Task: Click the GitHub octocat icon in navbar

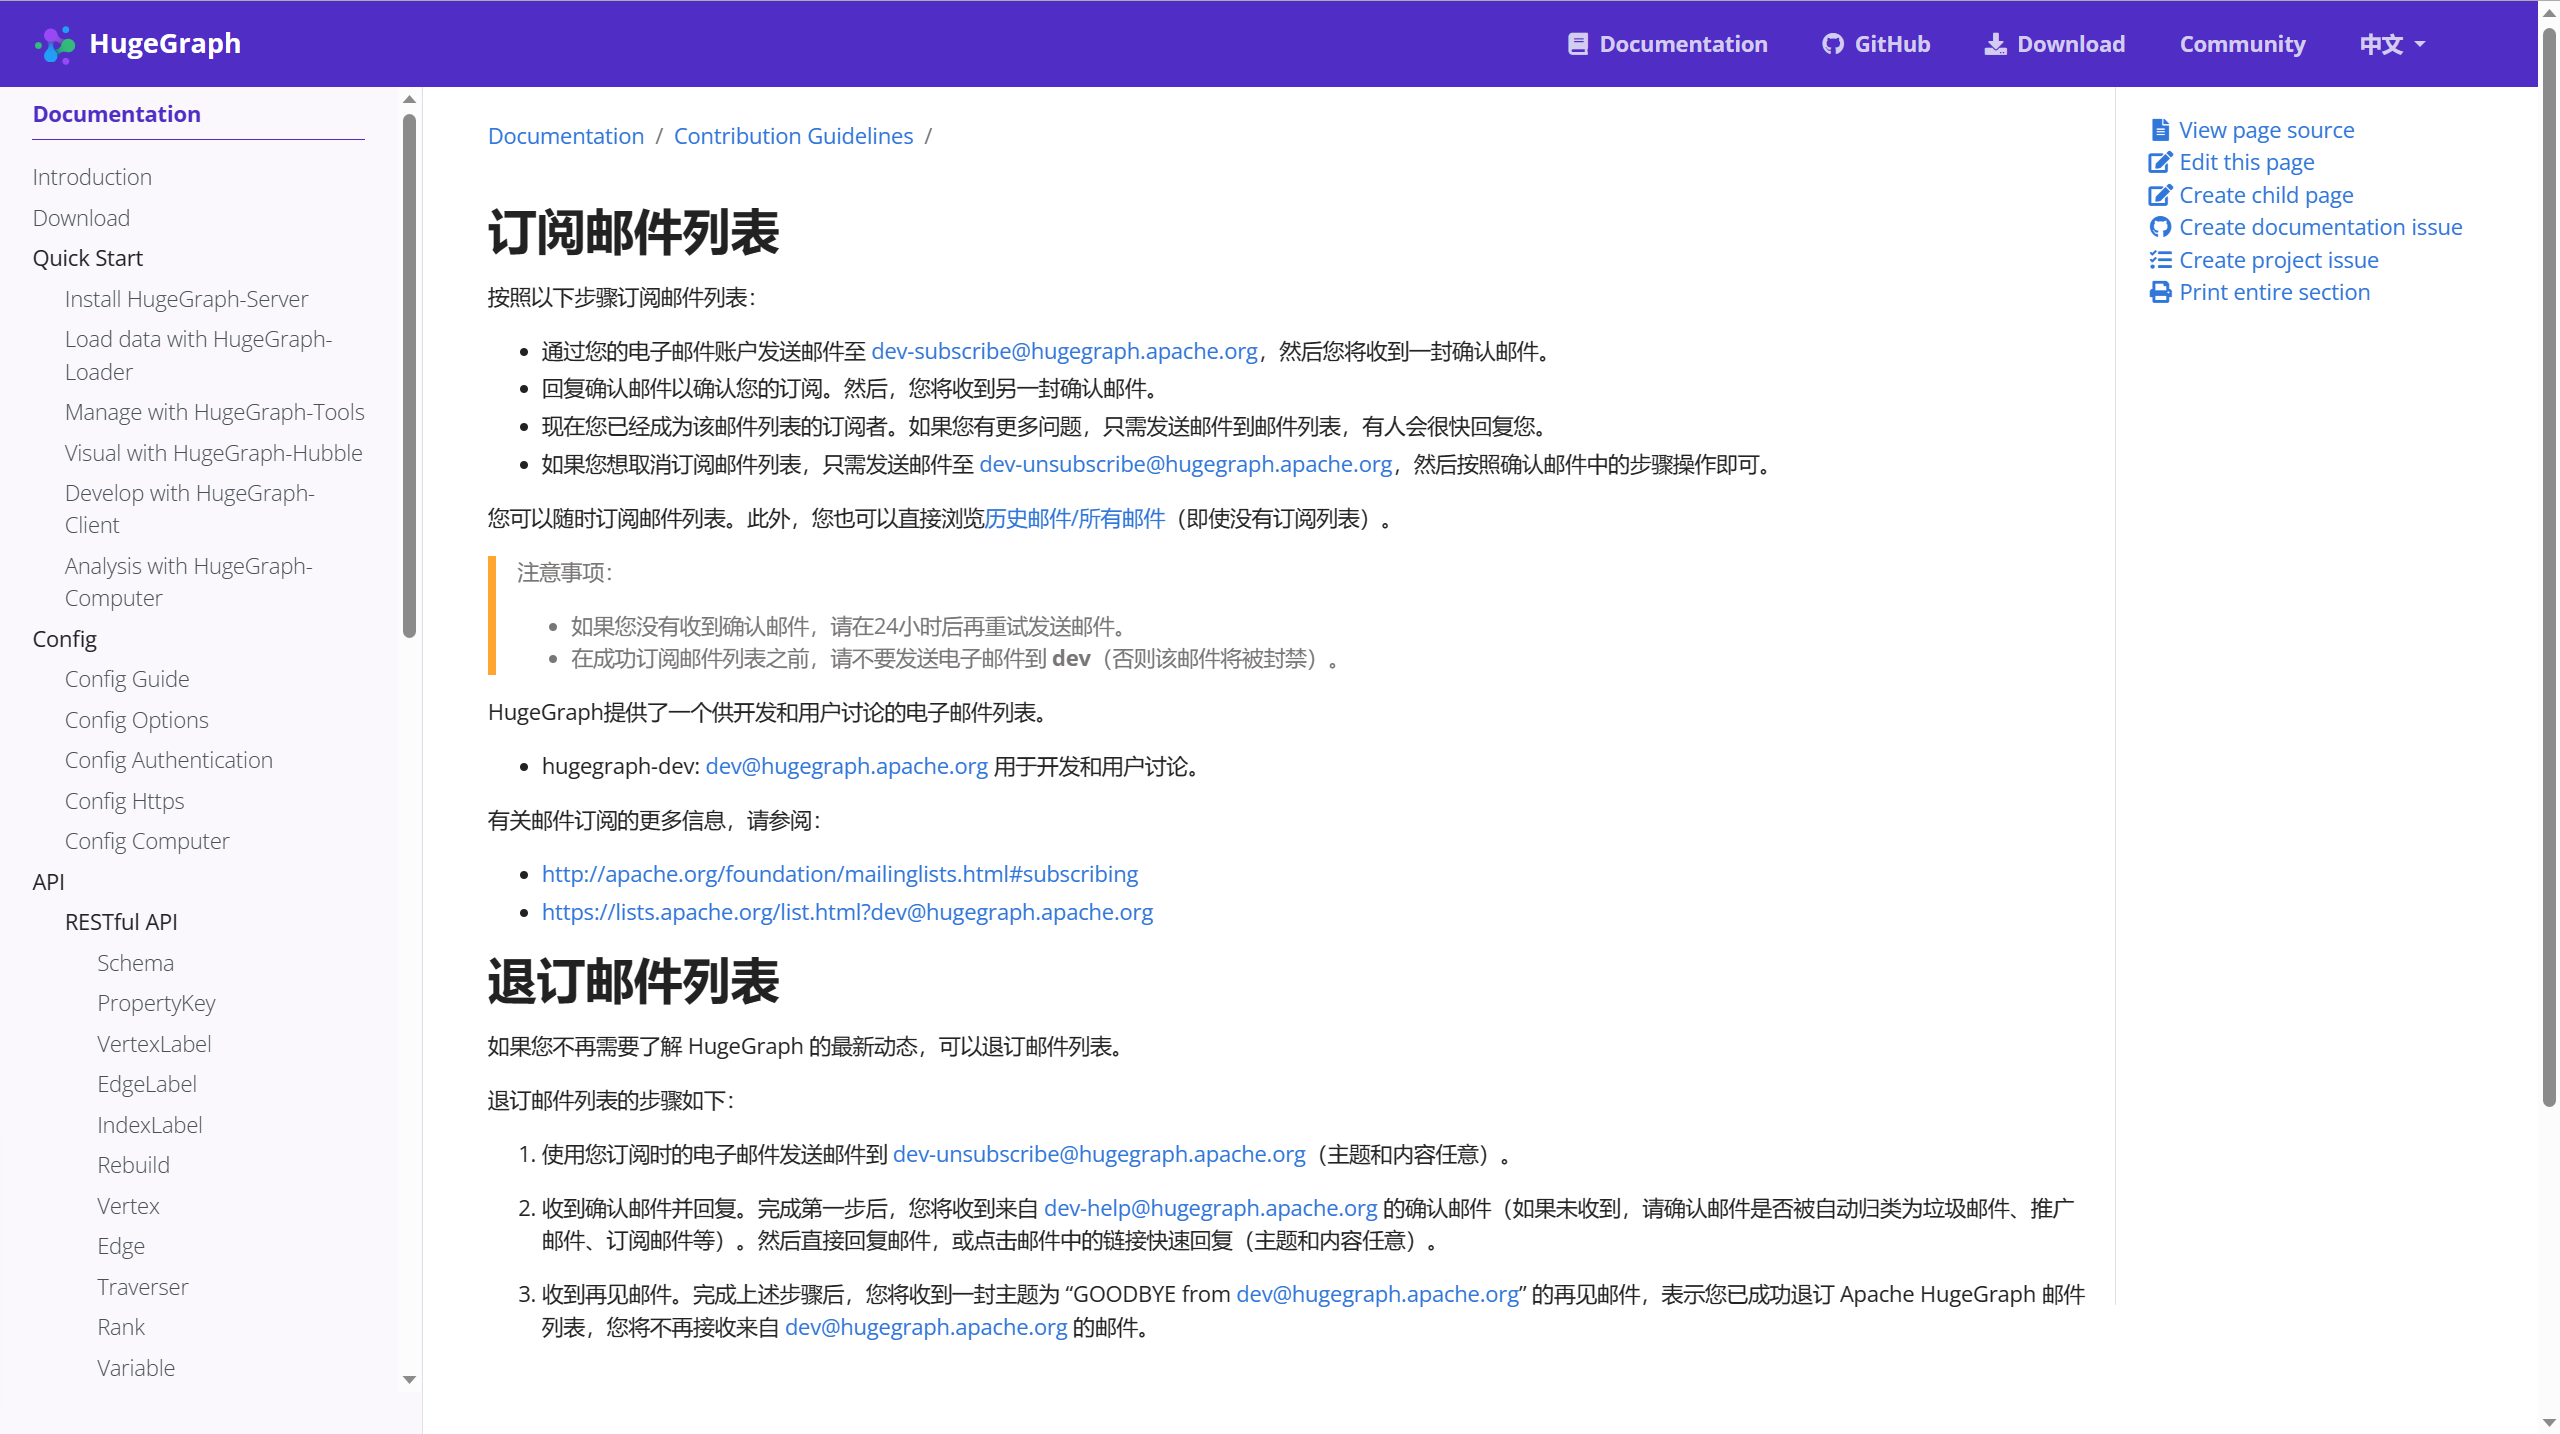Action: 1832,44
